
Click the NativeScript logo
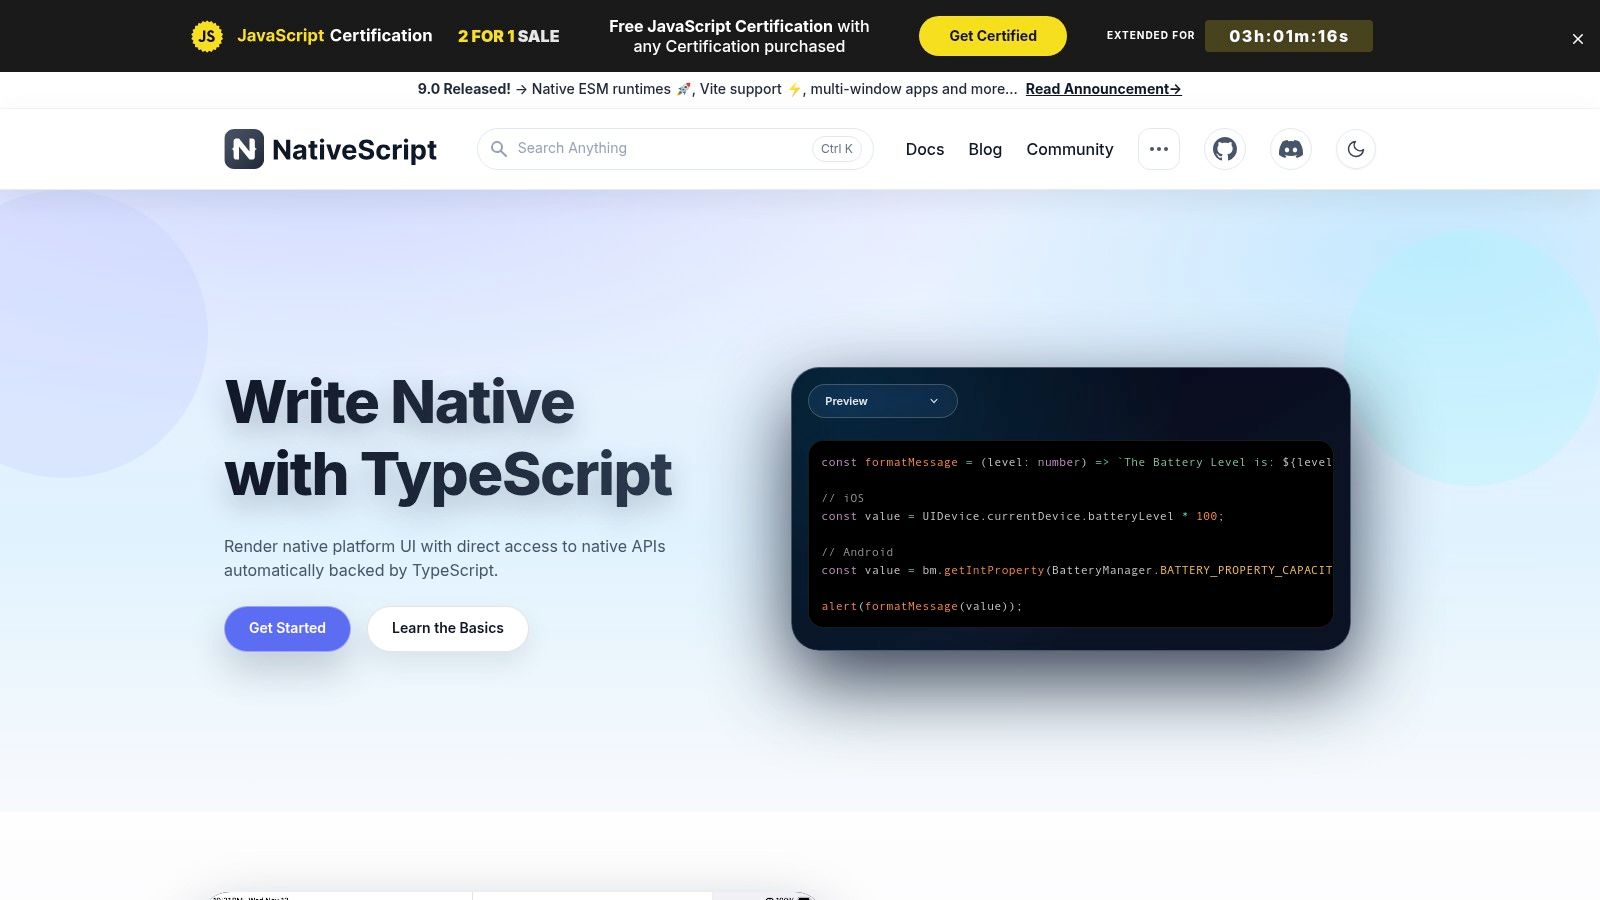(330, 148)
